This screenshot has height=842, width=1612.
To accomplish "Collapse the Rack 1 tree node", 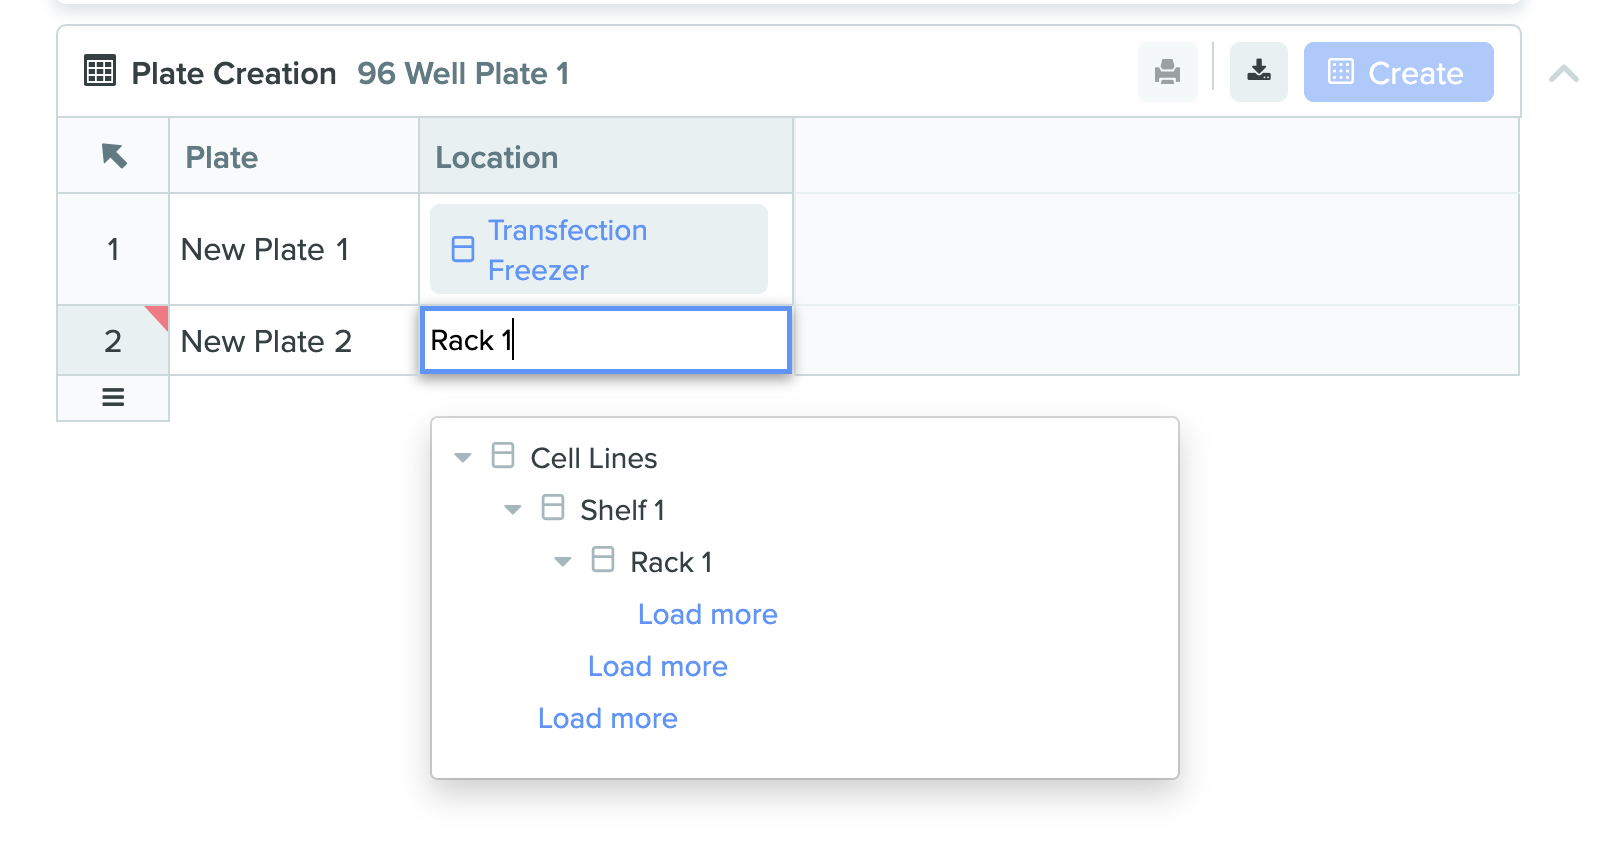I will point(562,562).
